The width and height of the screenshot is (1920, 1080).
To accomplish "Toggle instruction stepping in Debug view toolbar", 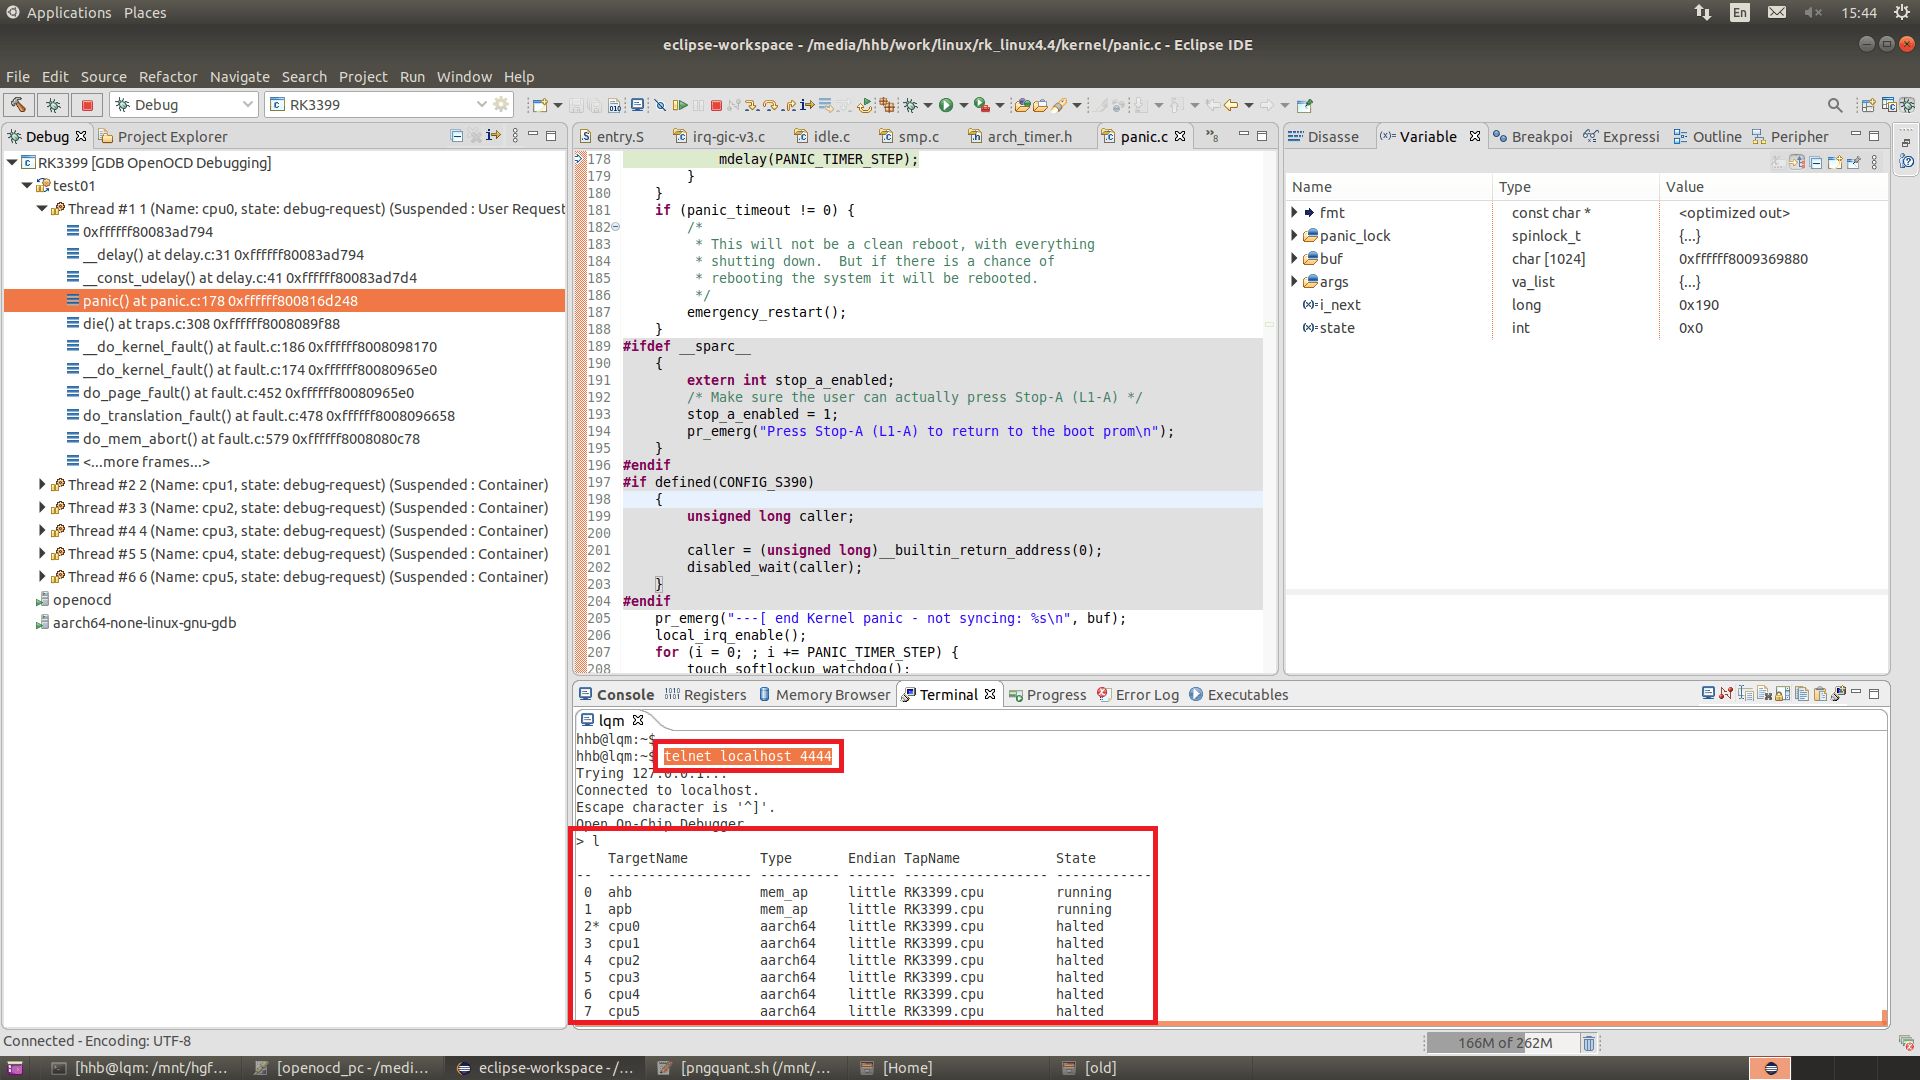I will (x=493, y=136).
